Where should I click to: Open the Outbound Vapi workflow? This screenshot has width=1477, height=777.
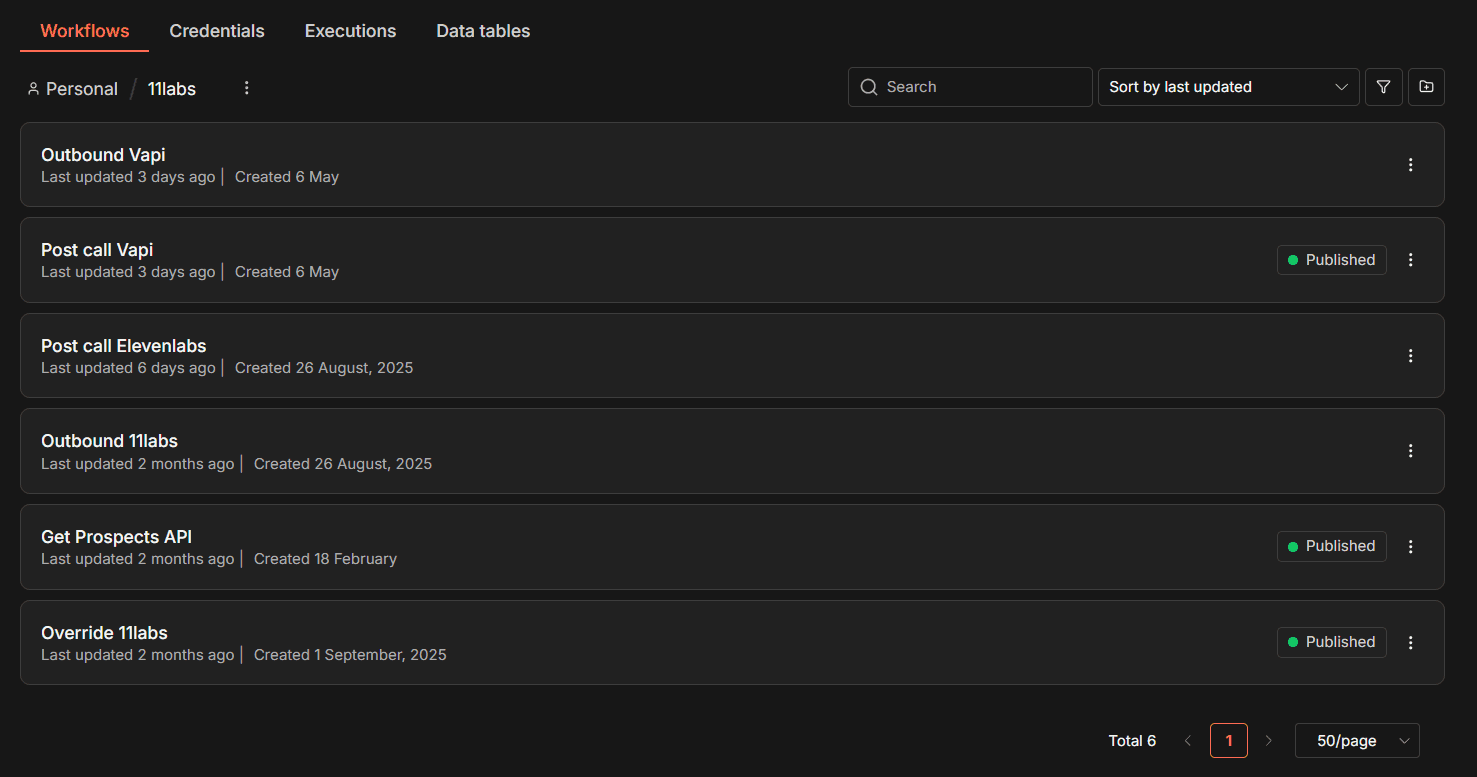point(732,165)
